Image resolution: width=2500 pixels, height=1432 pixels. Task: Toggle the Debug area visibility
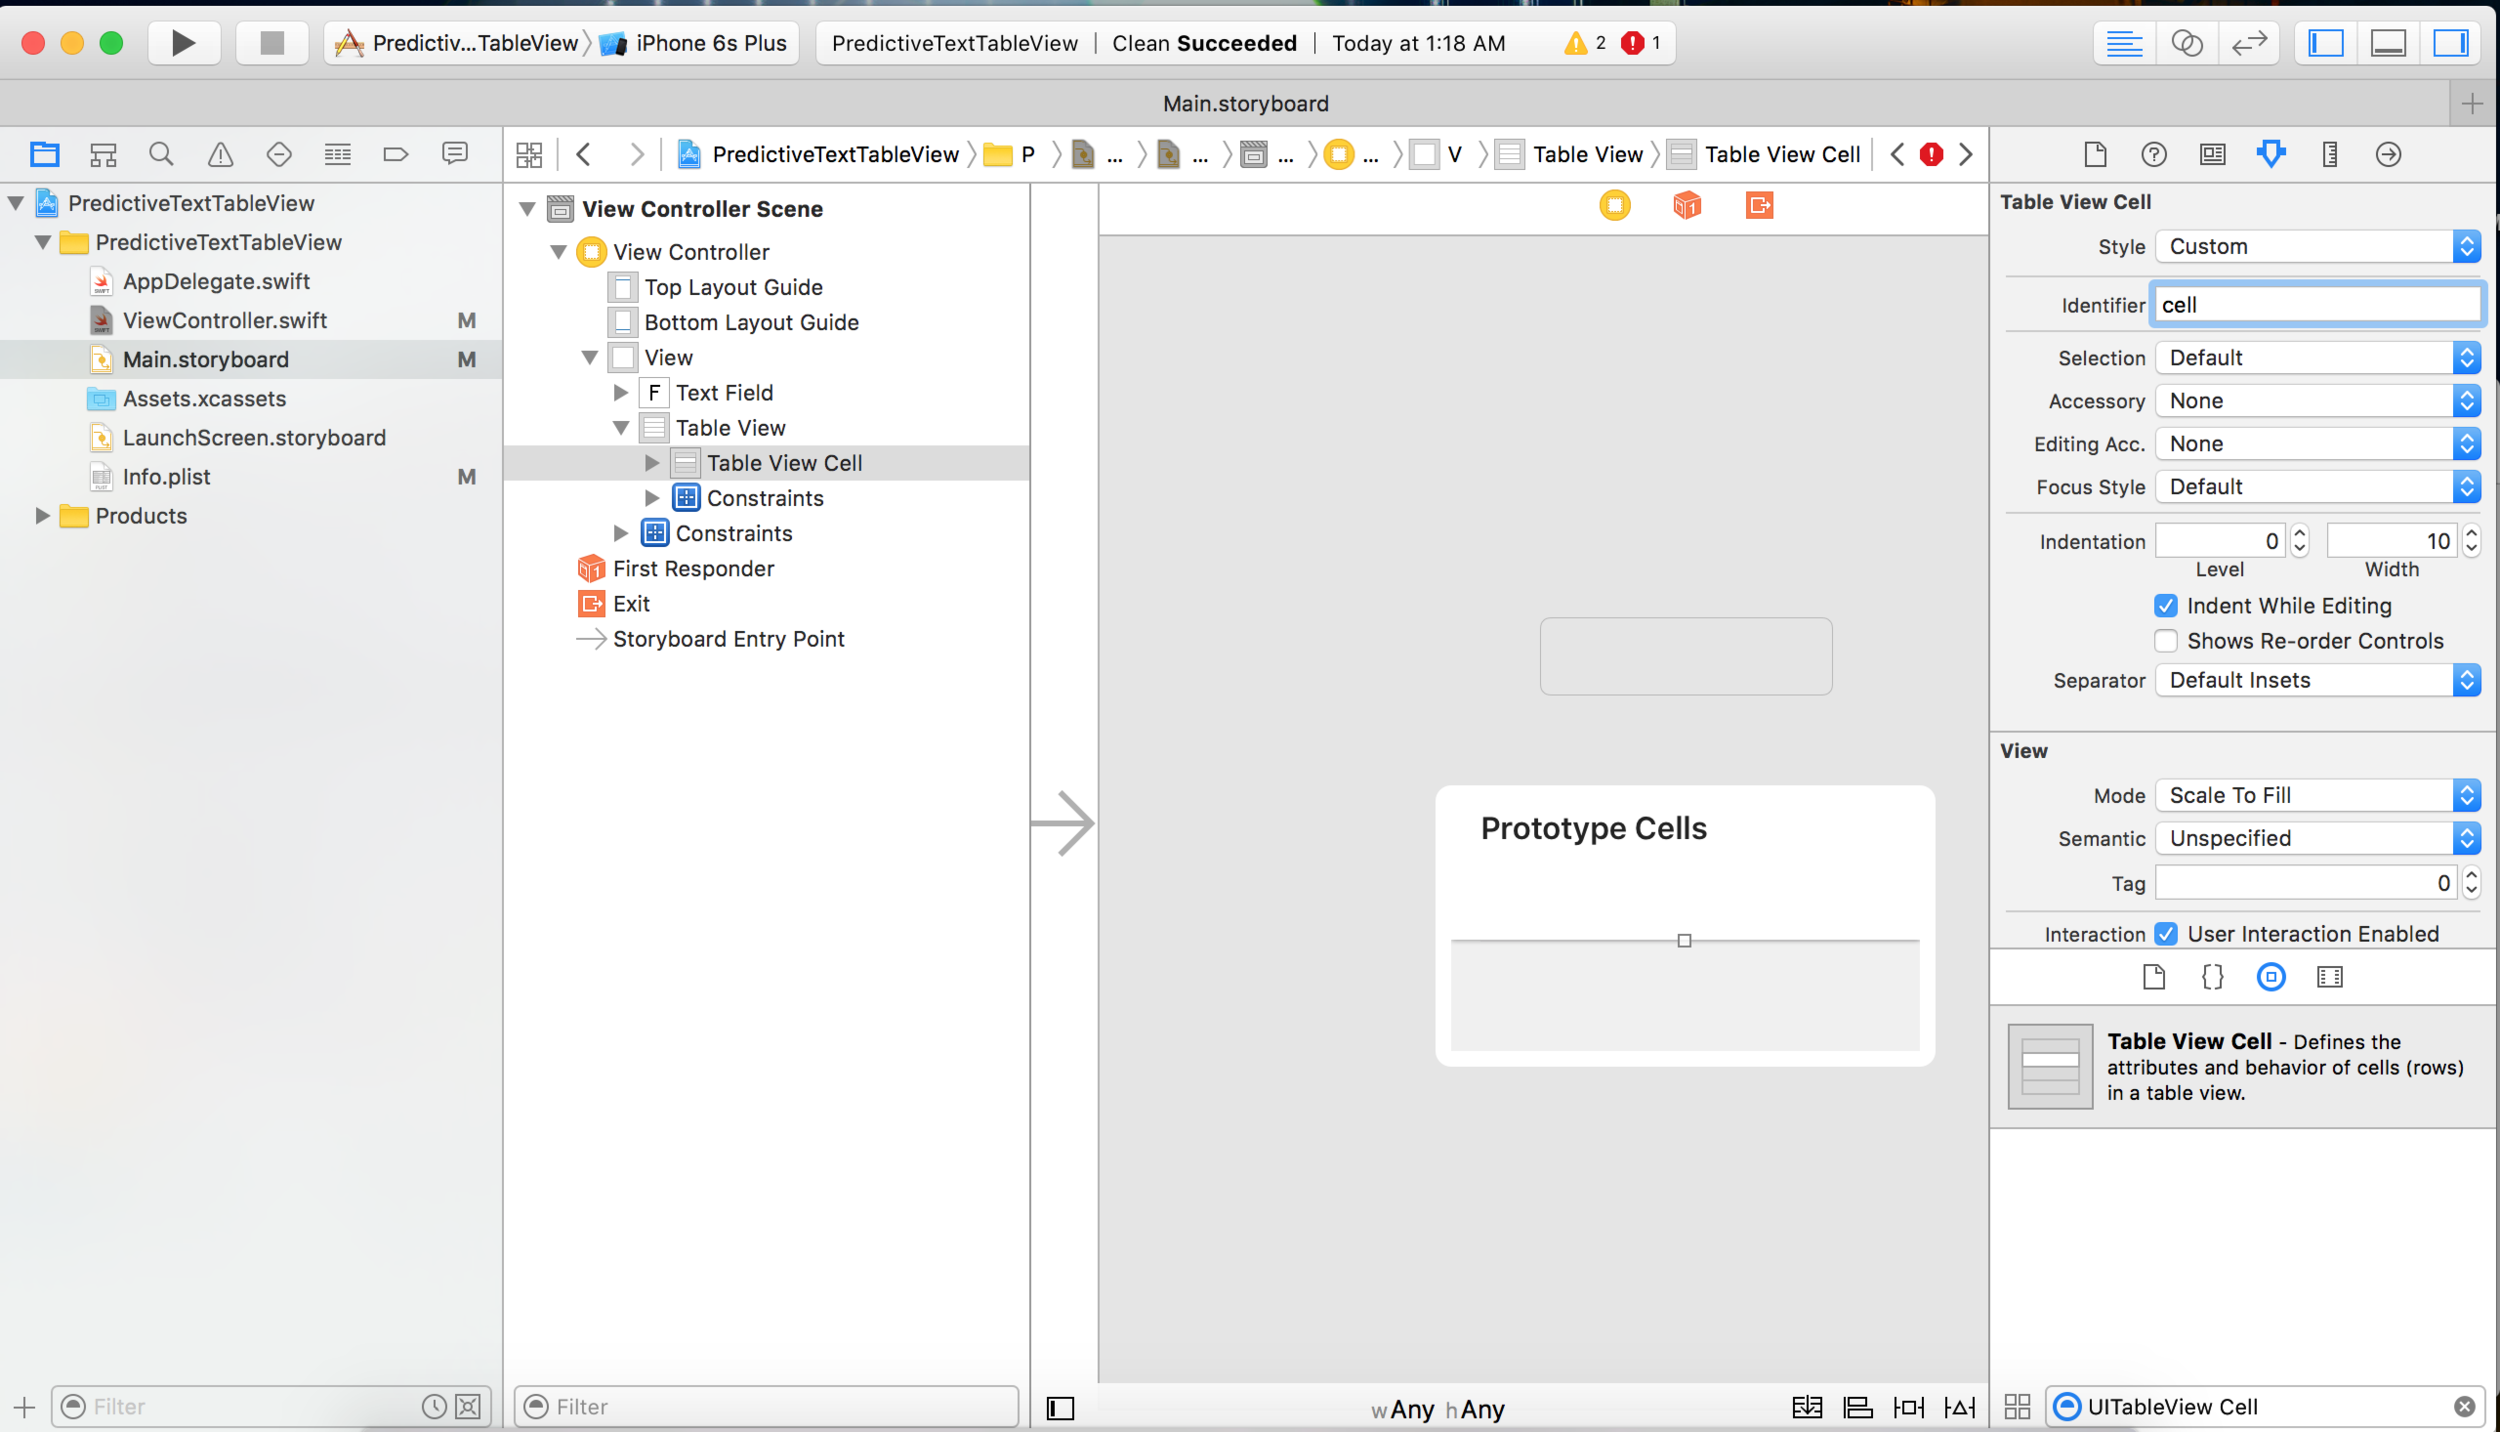[2388, 43]
